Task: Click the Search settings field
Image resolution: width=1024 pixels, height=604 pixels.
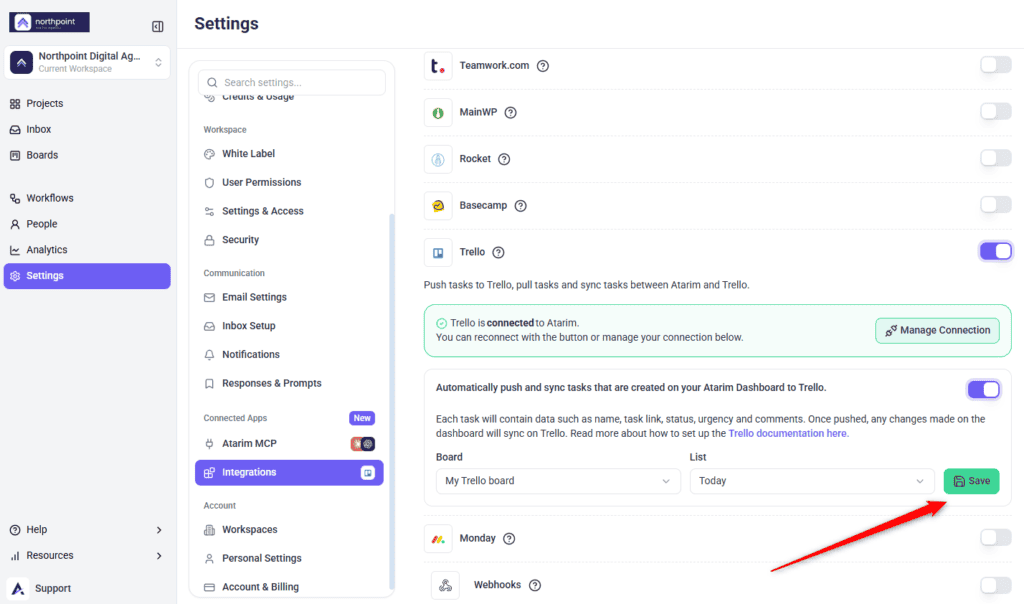Action: [292, 82]
